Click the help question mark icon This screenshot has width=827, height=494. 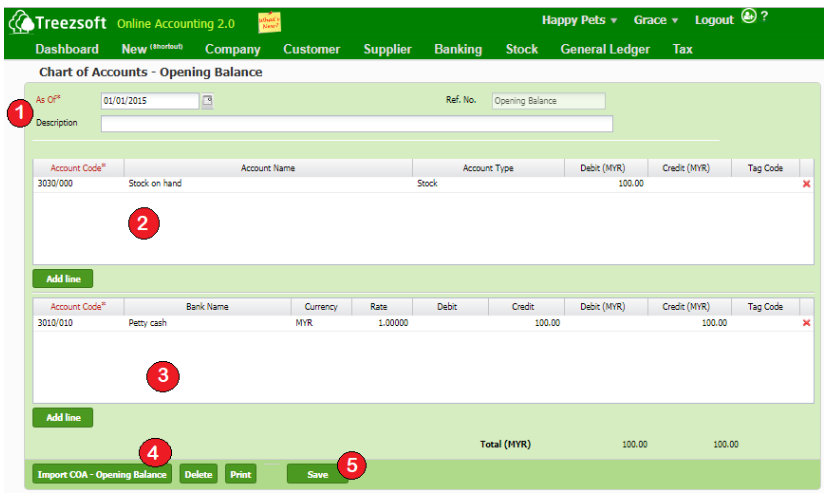tap(765, 17)
